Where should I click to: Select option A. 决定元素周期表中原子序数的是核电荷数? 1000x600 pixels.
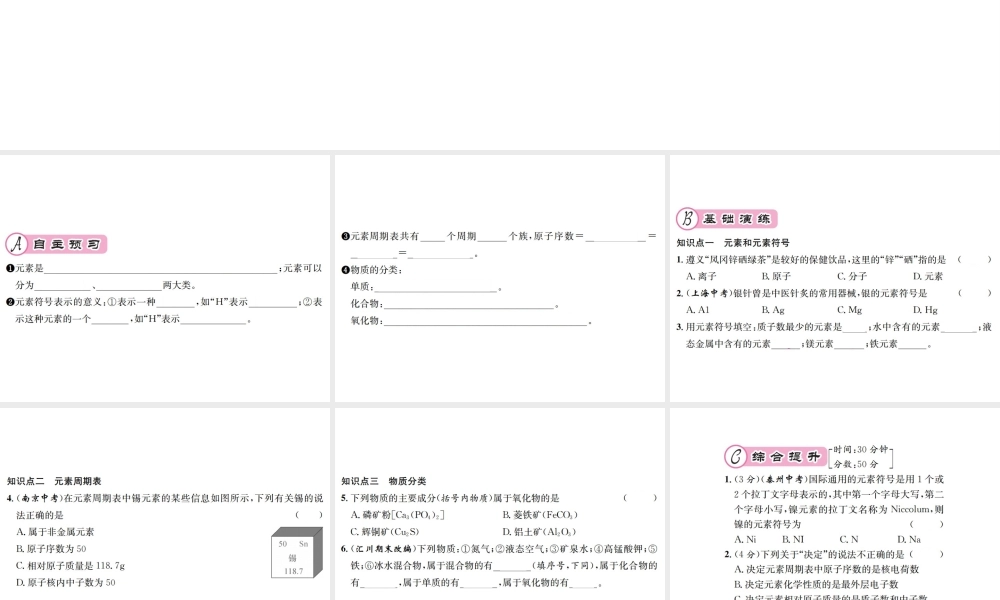pos(827,569)
